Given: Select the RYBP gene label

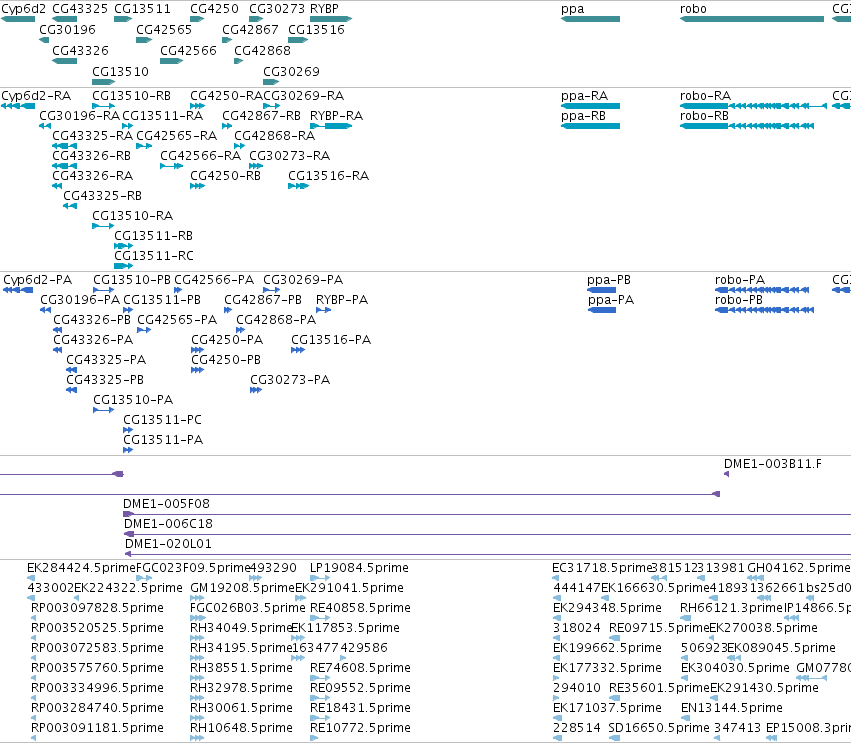Looking at the screenshot, I should tap(324, 9).
